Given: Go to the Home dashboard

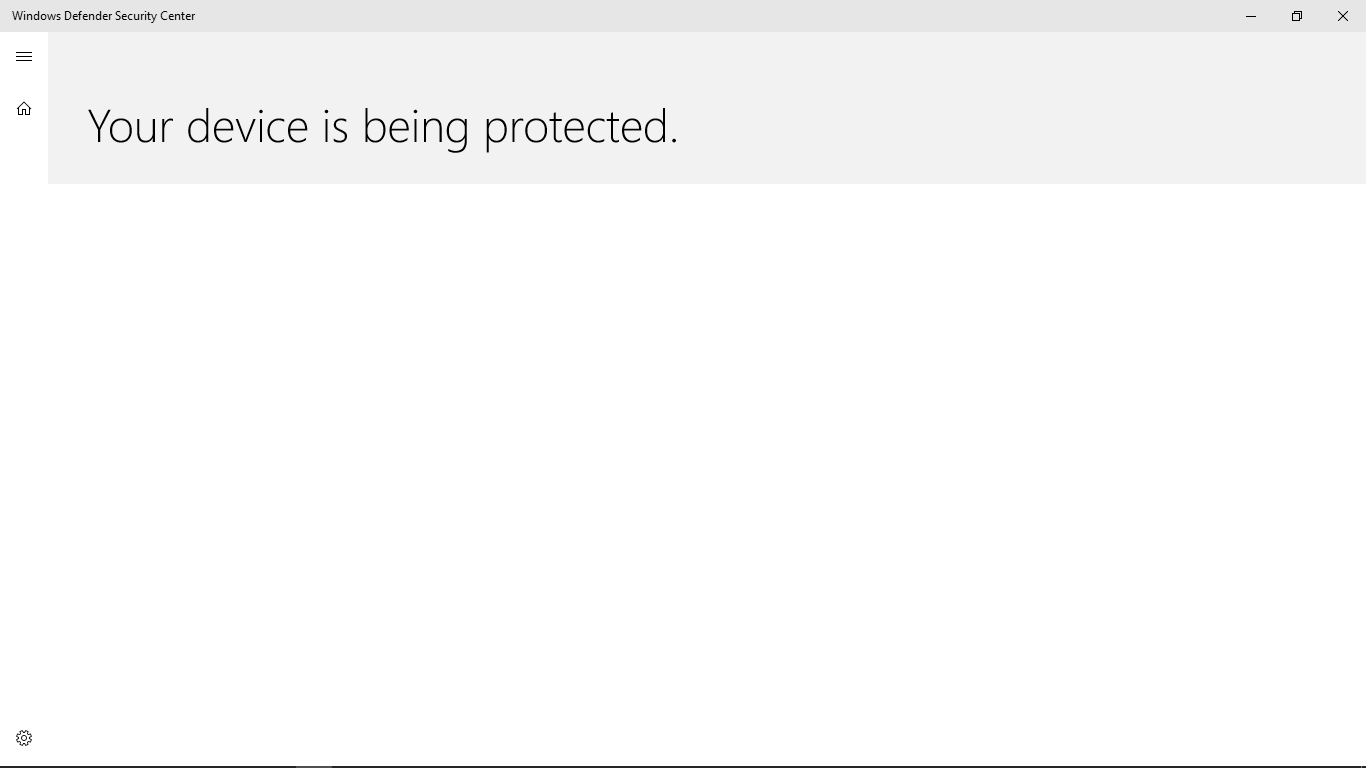Looking at the screenshot, I should 24,109.
